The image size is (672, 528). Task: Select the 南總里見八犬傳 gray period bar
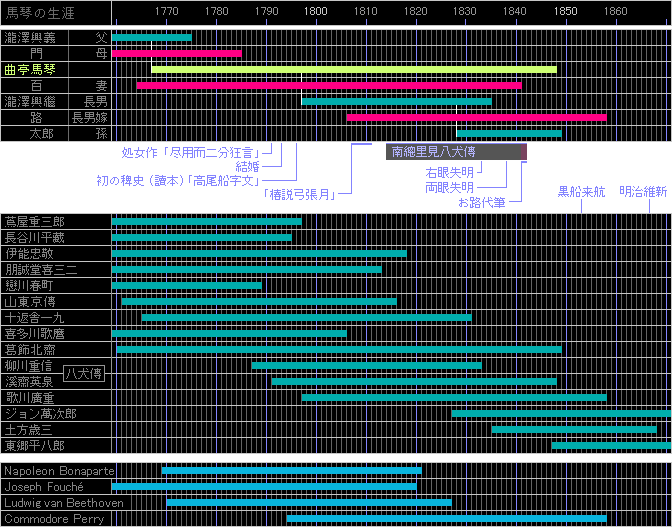pos(455,152)
